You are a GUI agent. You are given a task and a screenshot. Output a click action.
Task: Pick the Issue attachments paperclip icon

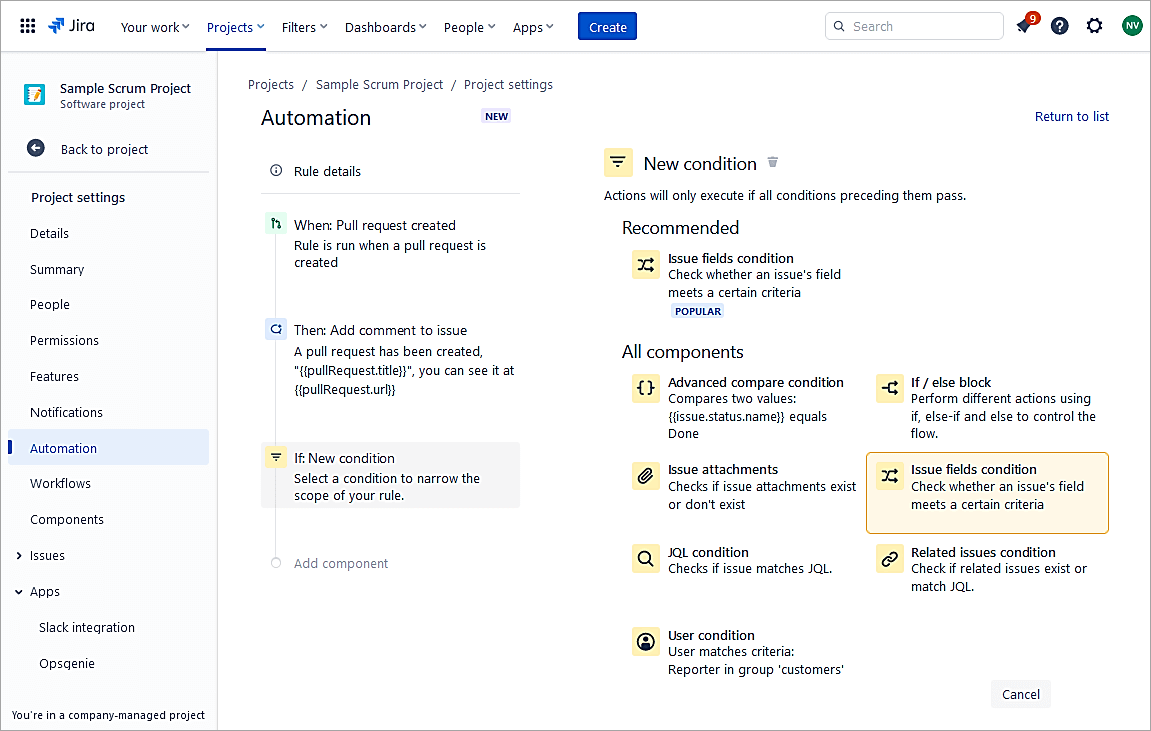646,475
